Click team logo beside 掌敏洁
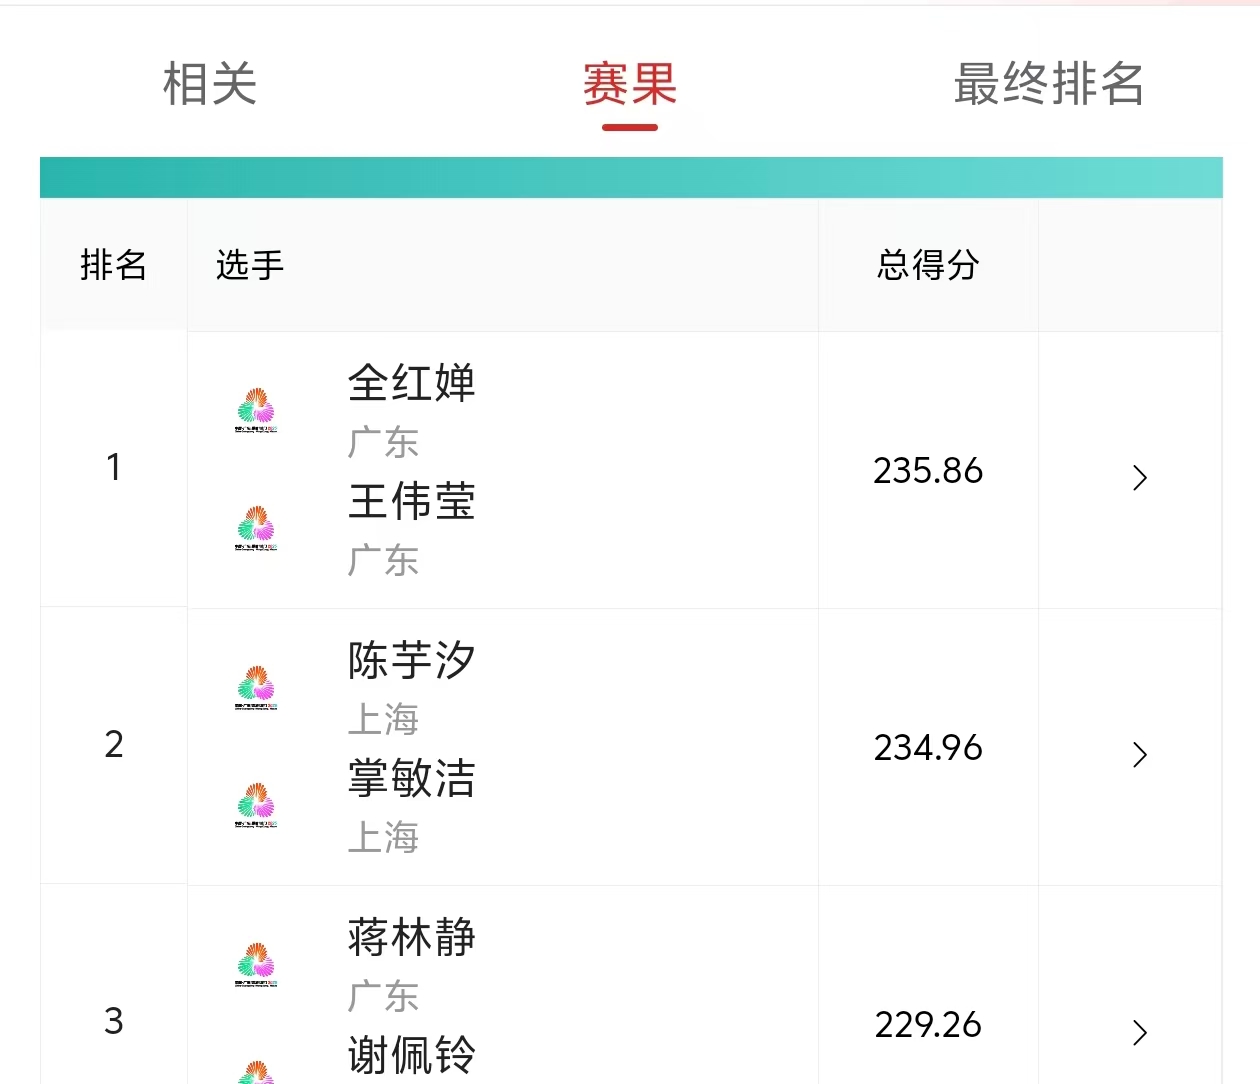 click(257, 805)
